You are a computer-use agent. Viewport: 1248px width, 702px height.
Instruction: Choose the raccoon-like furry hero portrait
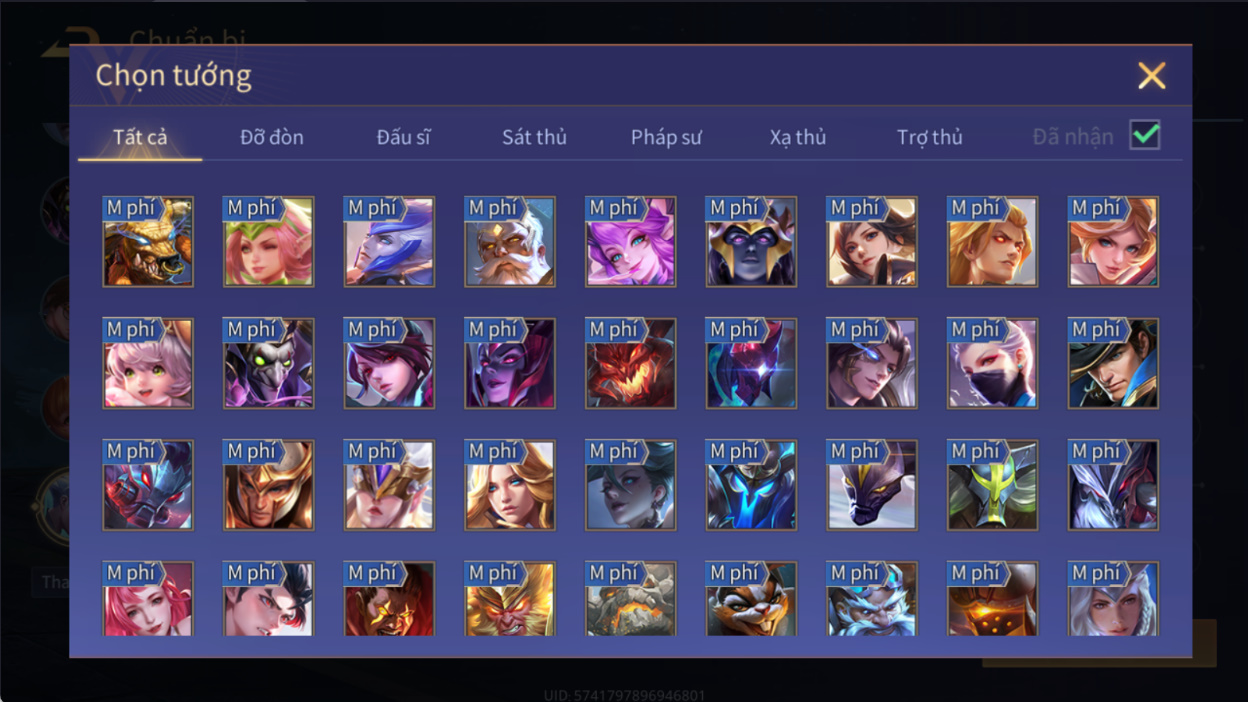click(751, 598)
